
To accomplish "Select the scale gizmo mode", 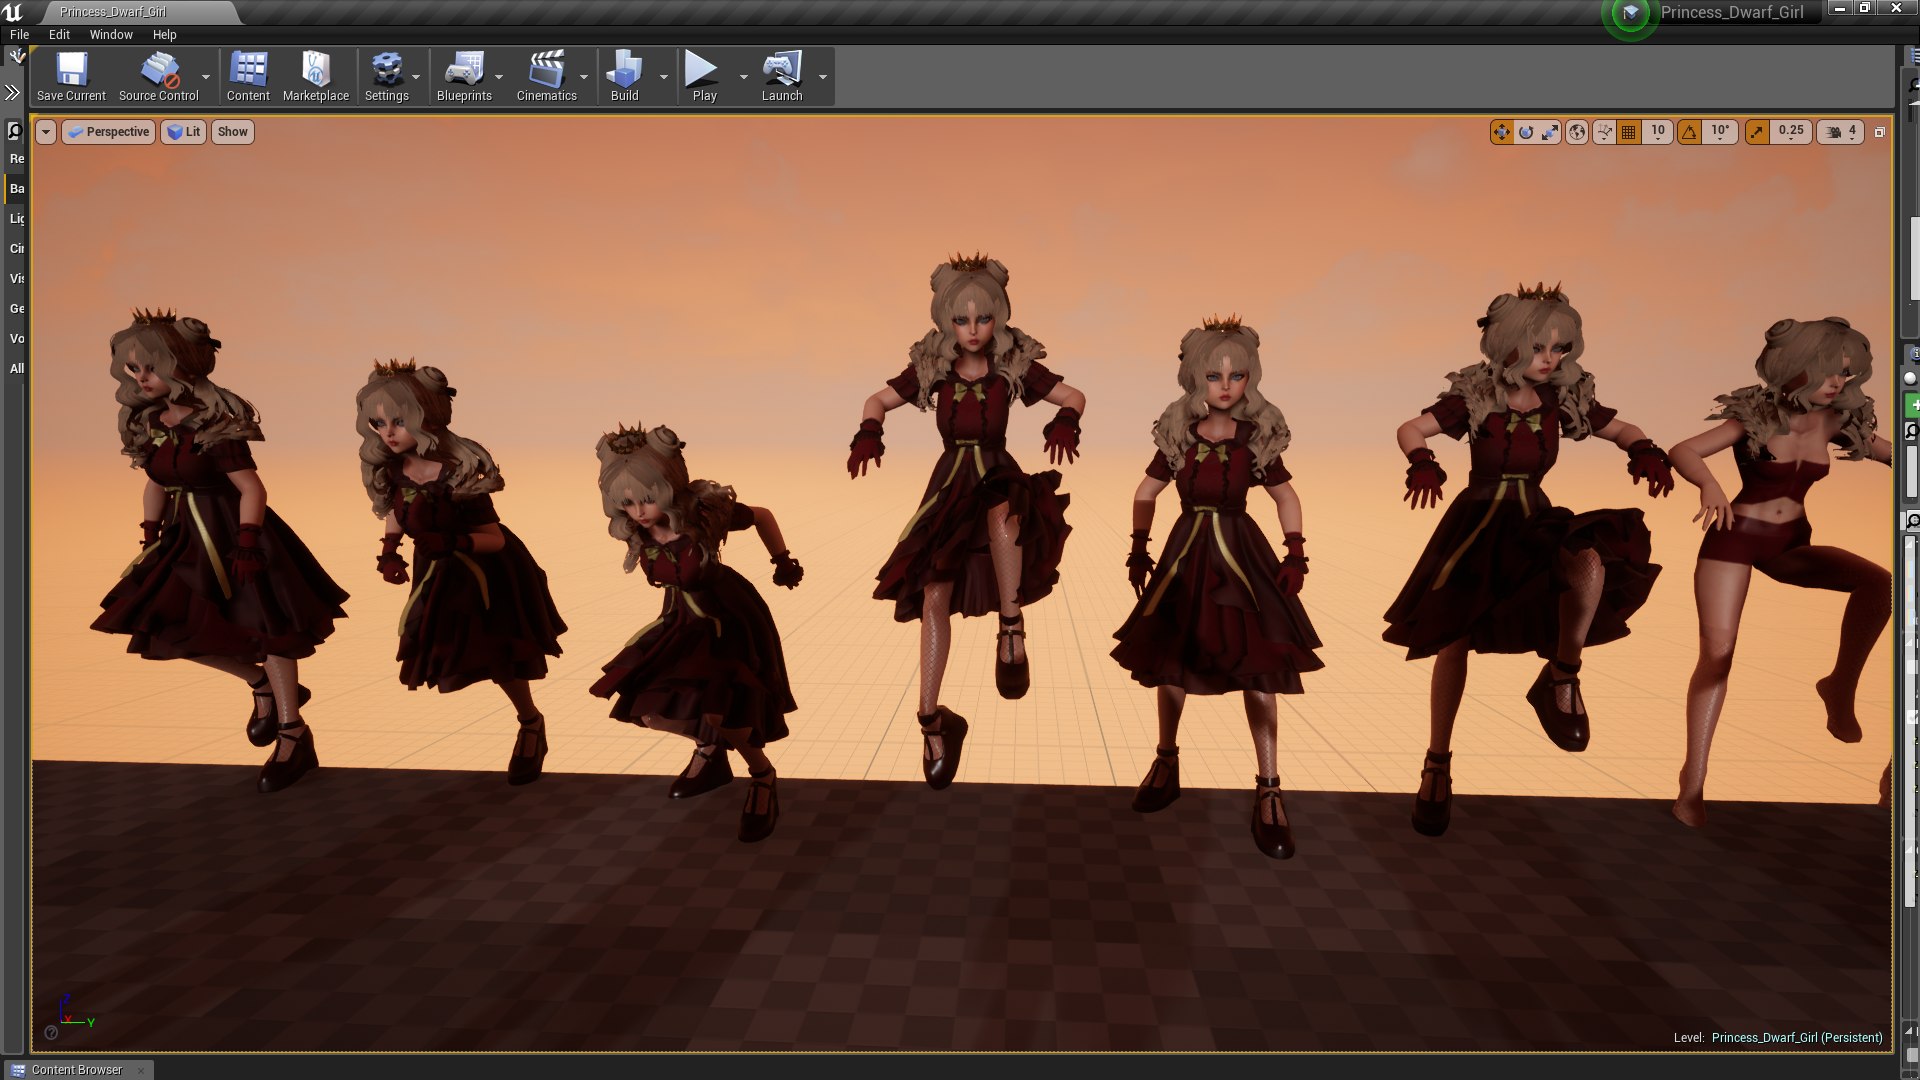I will 1549,132.
